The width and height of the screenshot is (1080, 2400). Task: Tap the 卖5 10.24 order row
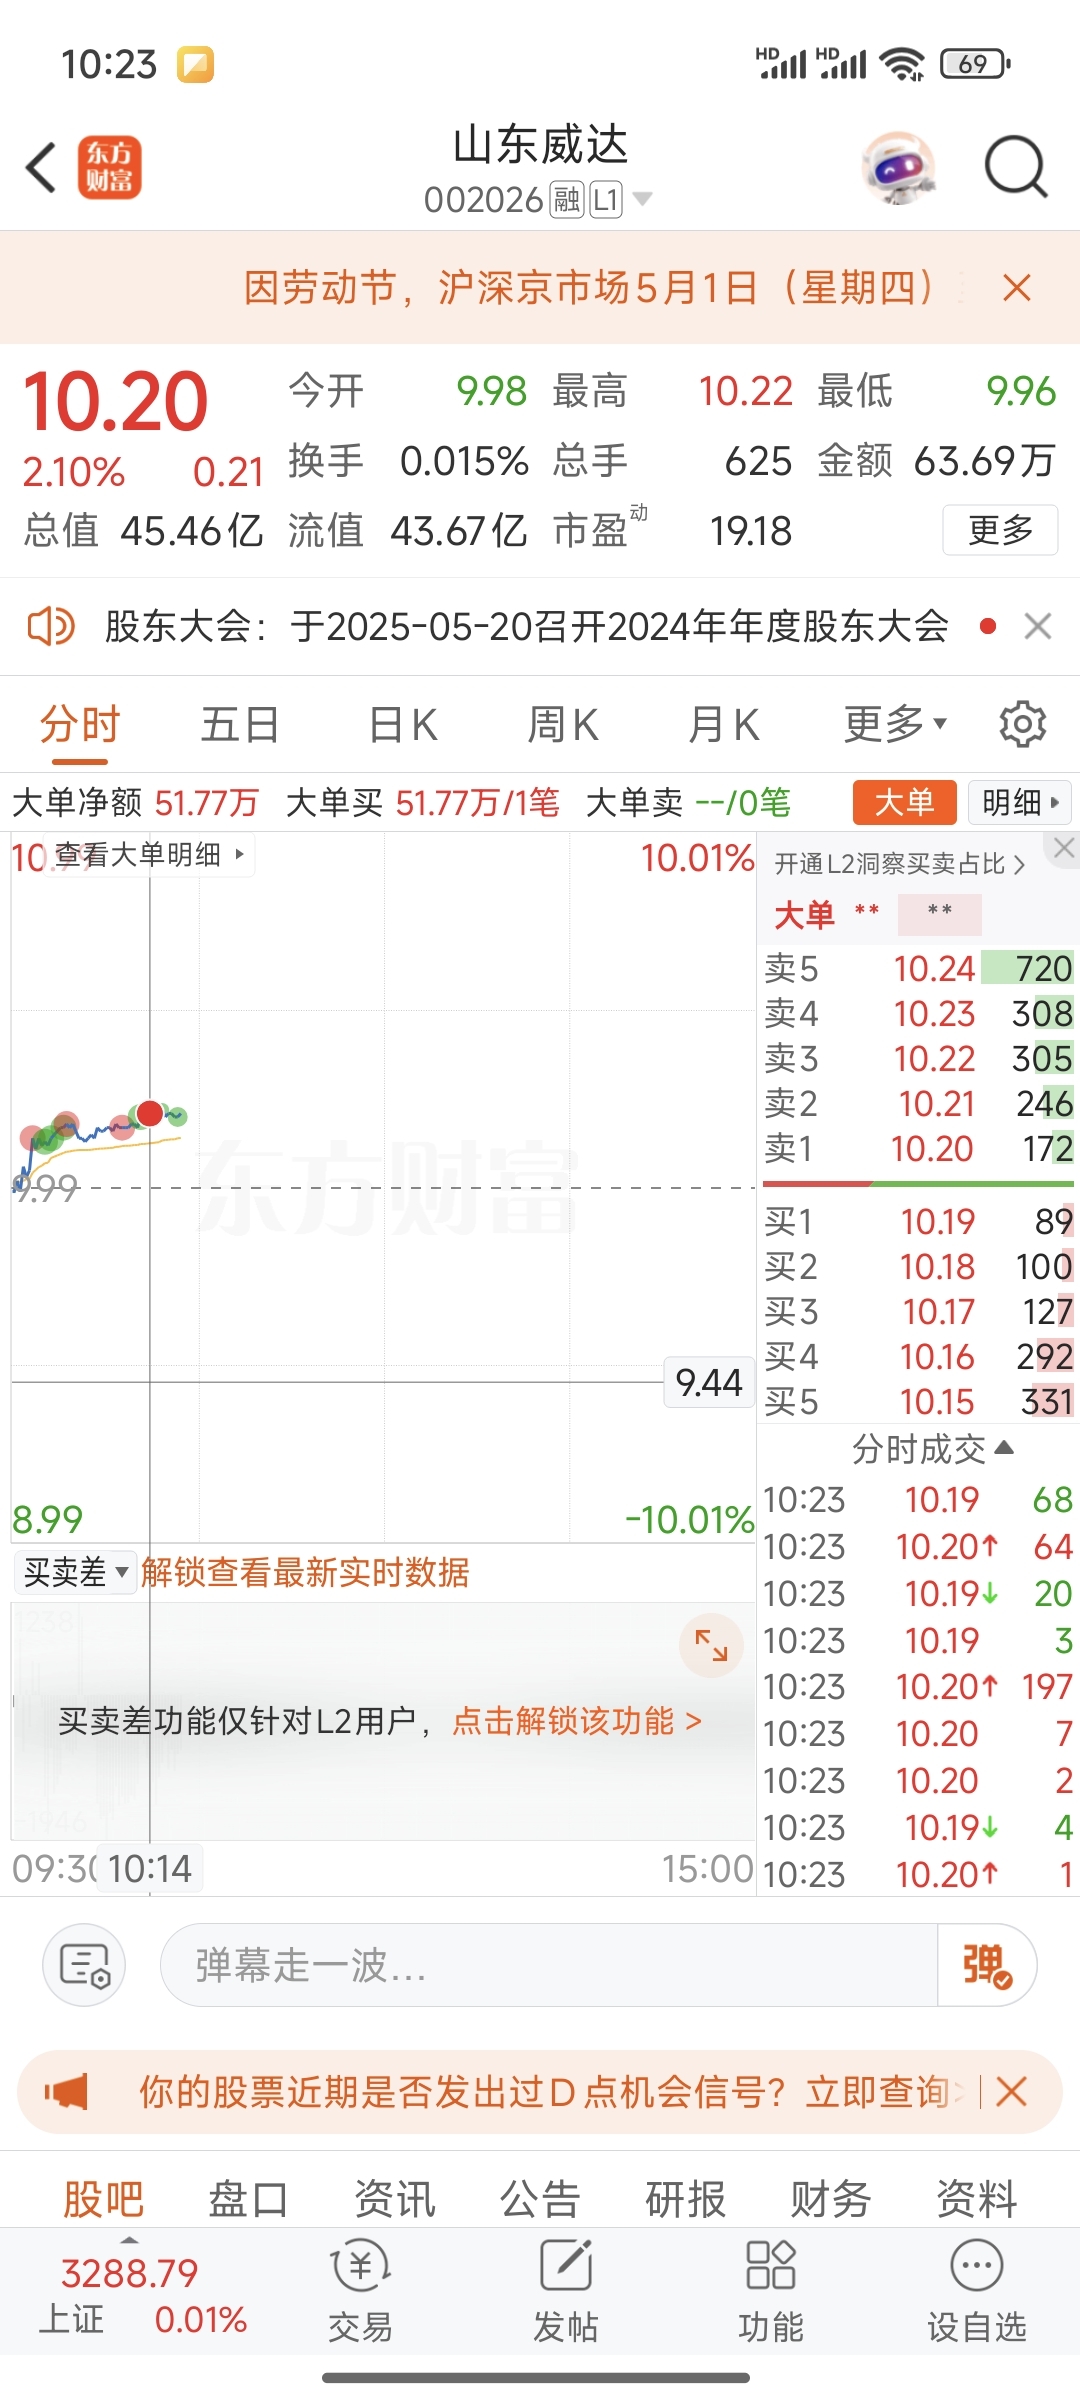(x=918, y=968)
